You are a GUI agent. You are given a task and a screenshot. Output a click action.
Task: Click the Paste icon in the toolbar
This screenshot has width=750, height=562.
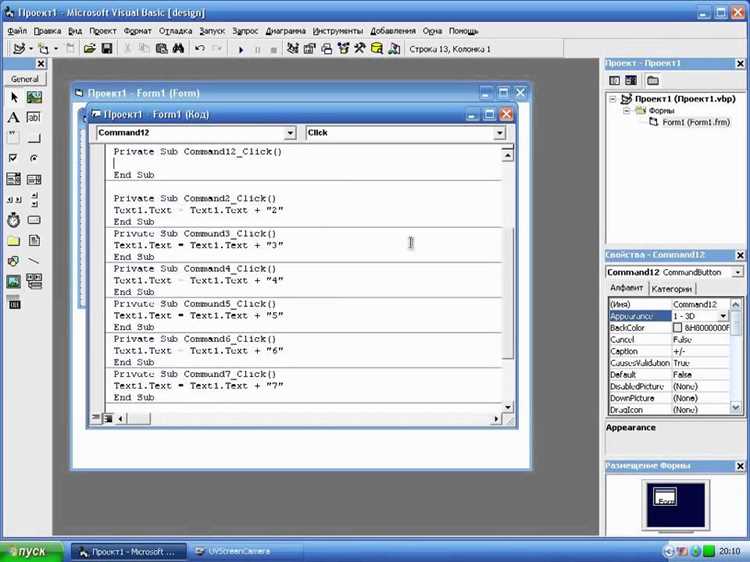tap(162, 49)
